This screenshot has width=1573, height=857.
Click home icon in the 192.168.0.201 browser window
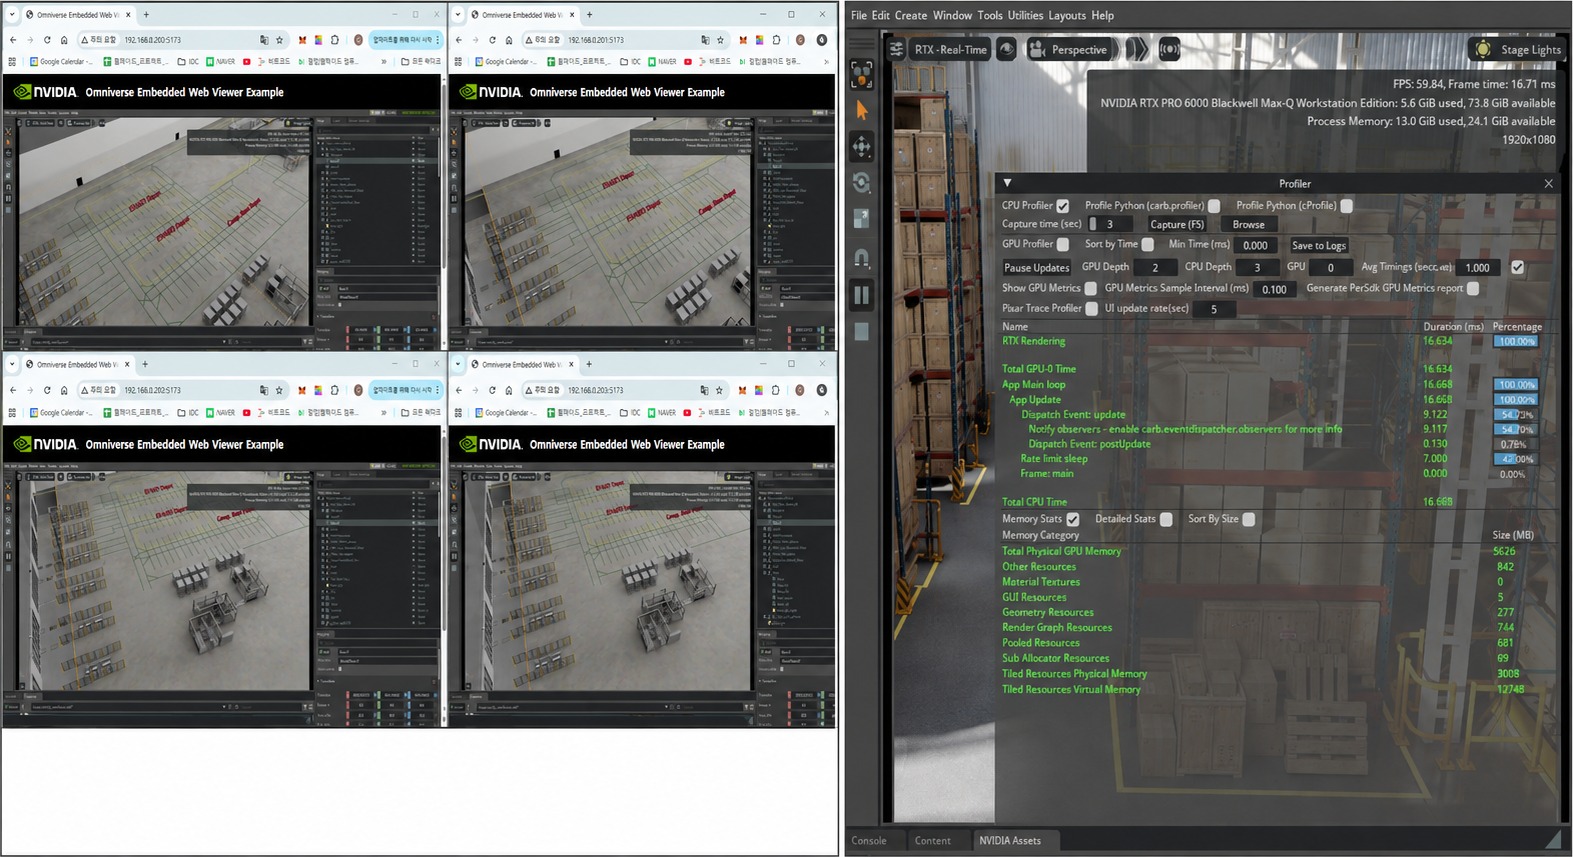tap(509, 40)
